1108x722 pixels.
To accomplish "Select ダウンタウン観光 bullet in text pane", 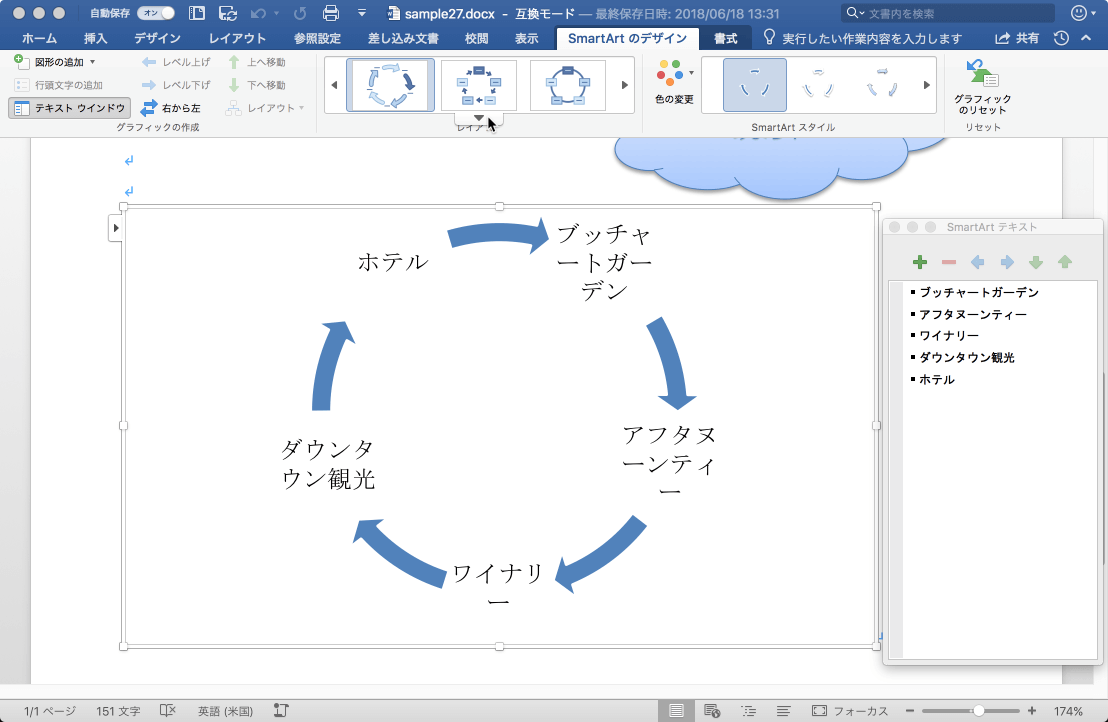I will click(x=967, y=357).
